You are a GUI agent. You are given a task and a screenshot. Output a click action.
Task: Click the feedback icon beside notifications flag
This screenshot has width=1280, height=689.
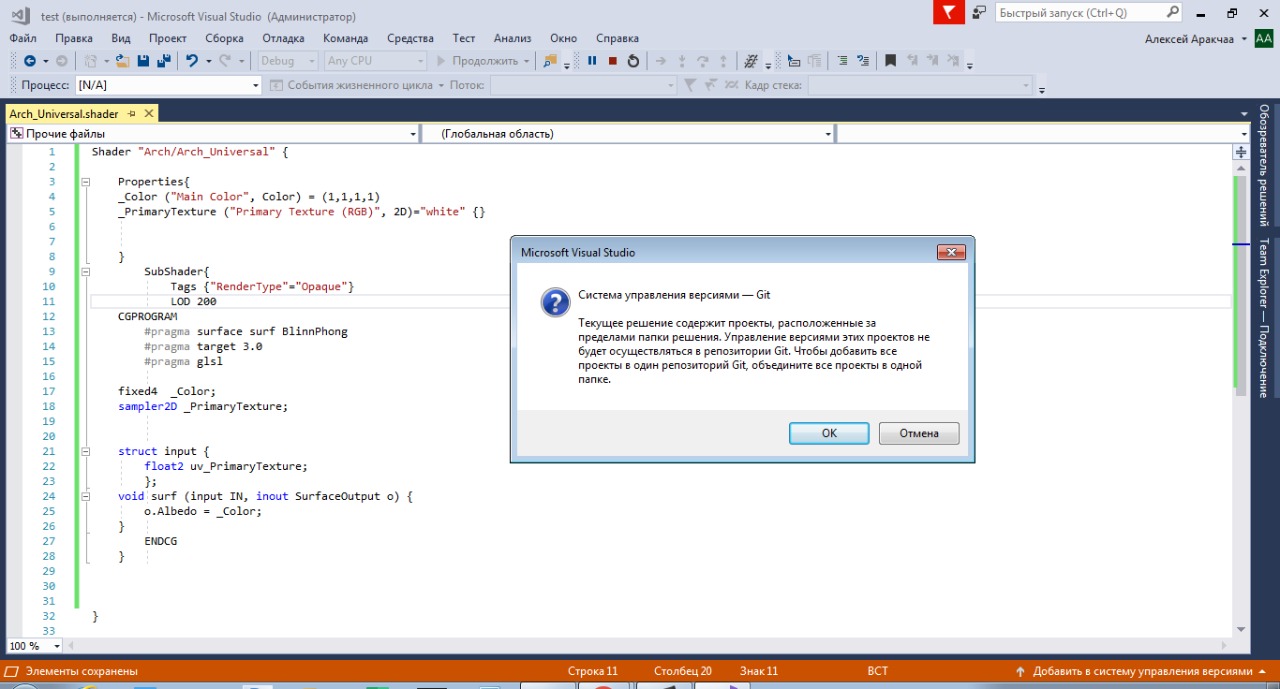click(x=979, y=13)
